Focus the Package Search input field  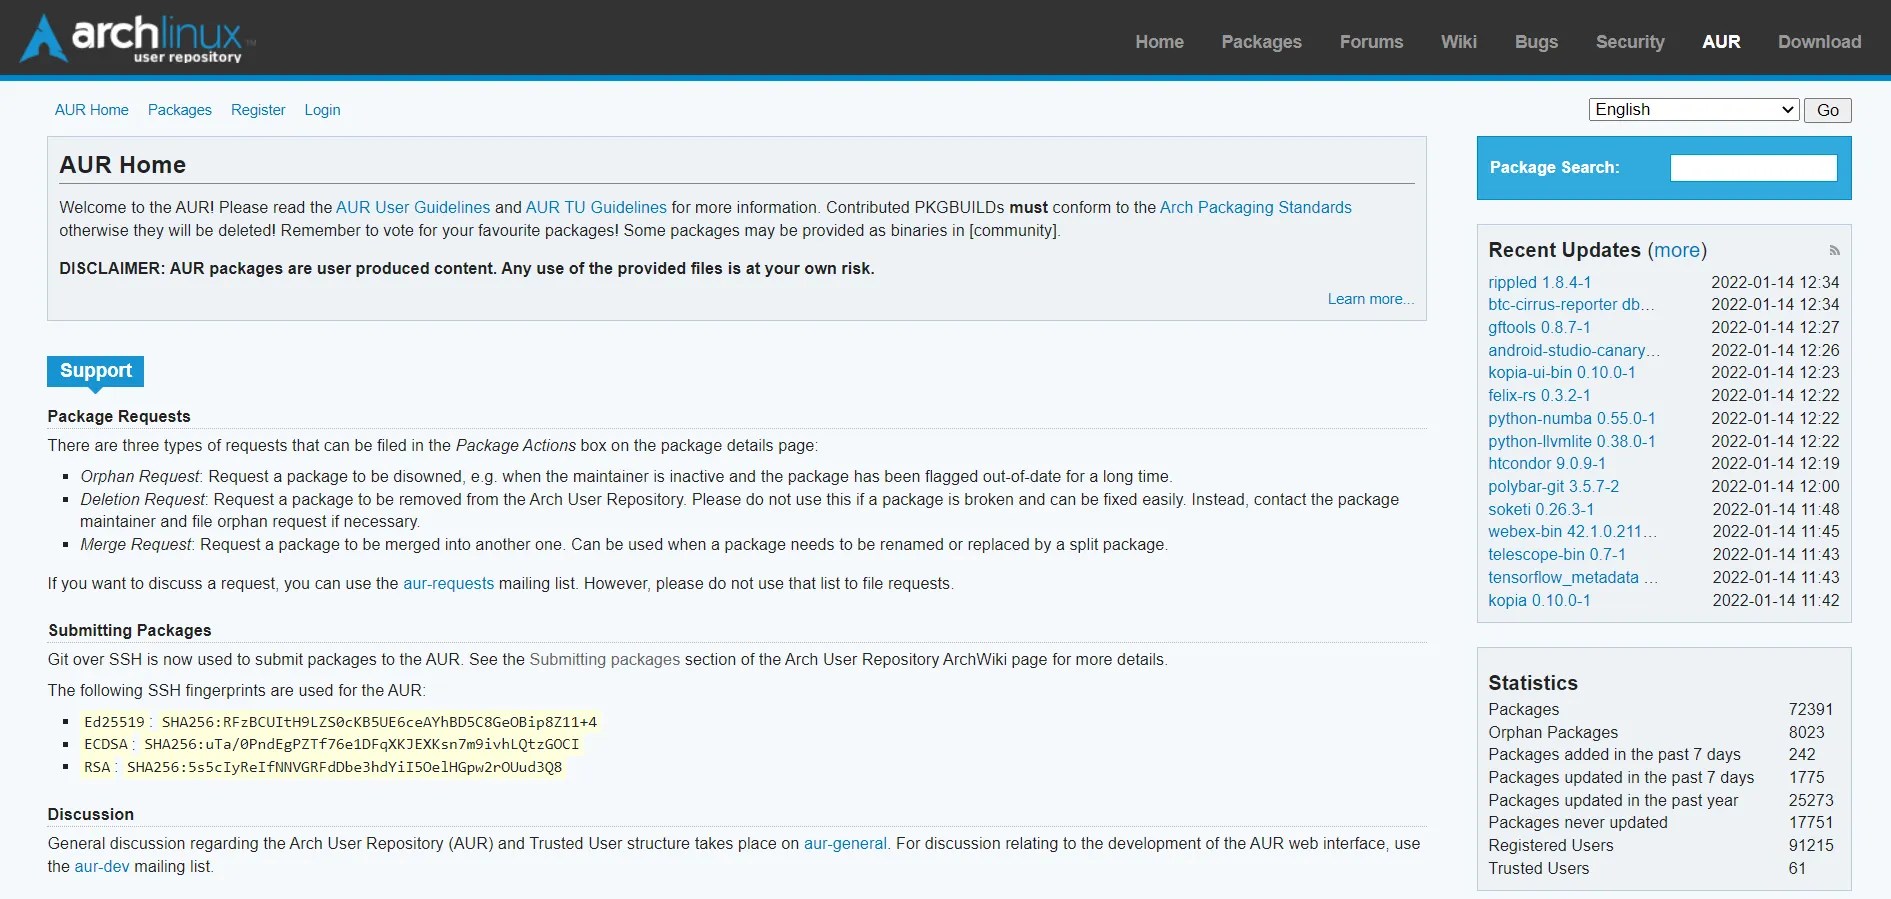(x=1753, y=168)
